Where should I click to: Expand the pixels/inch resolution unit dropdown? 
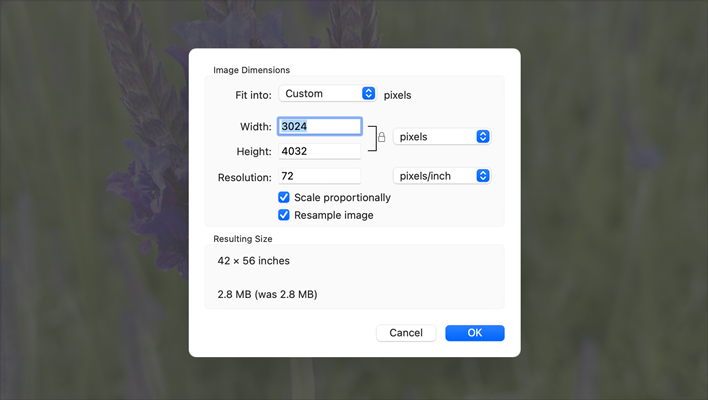(441, 176)
